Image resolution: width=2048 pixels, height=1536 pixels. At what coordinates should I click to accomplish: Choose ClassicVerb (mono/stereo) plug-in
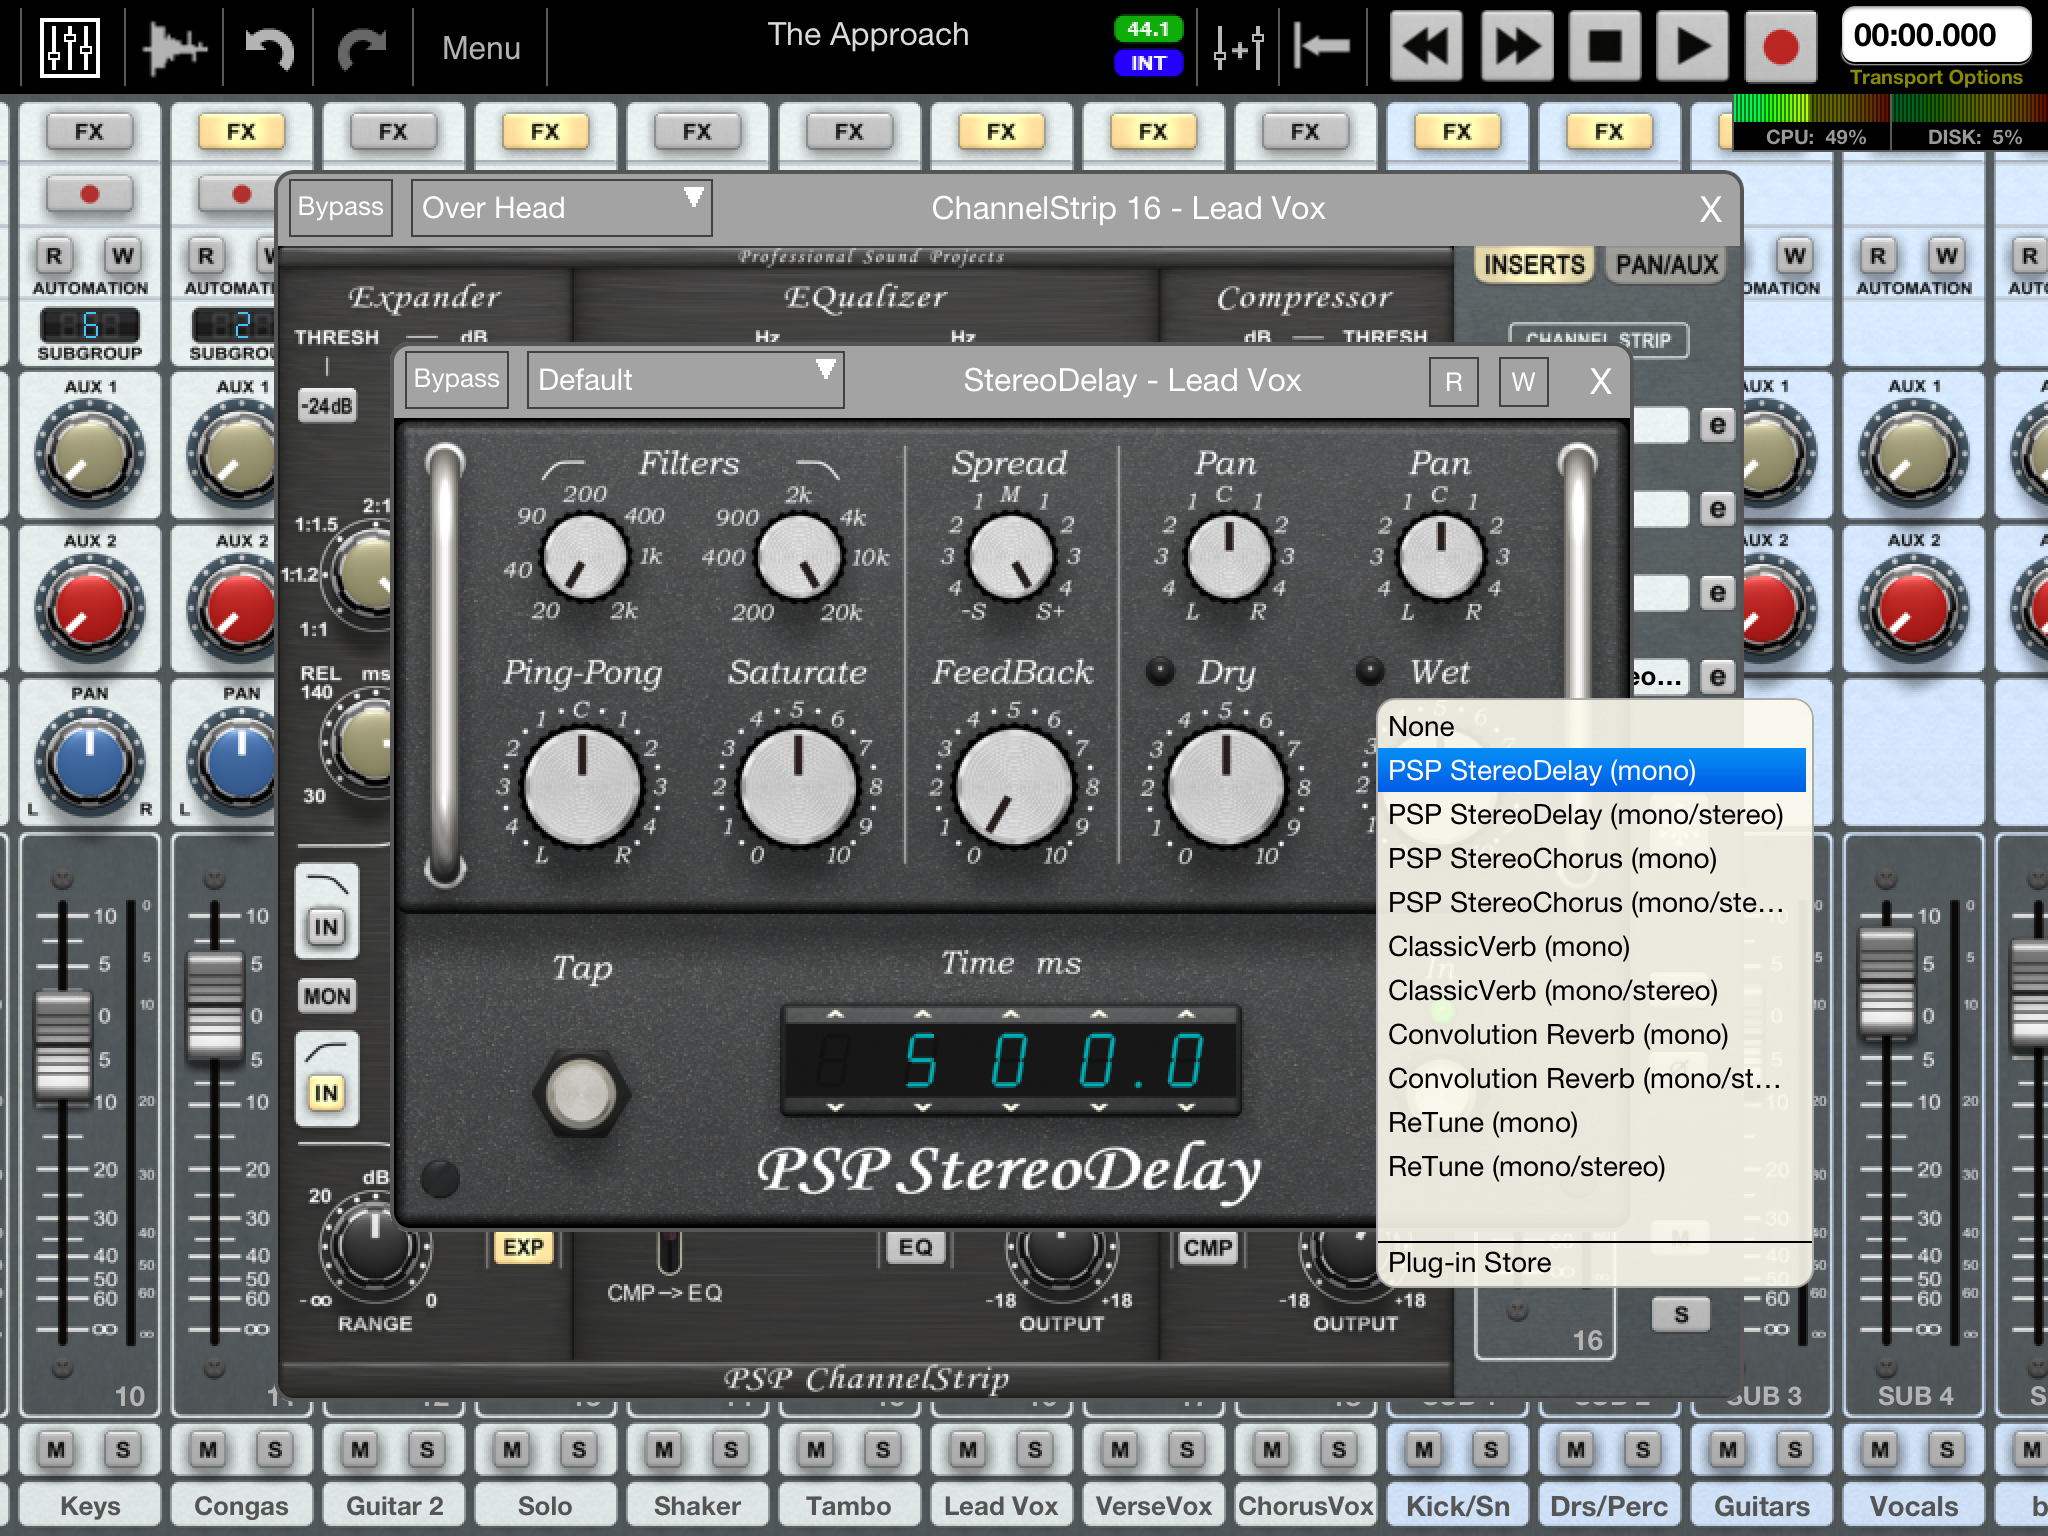(1592, 991)
